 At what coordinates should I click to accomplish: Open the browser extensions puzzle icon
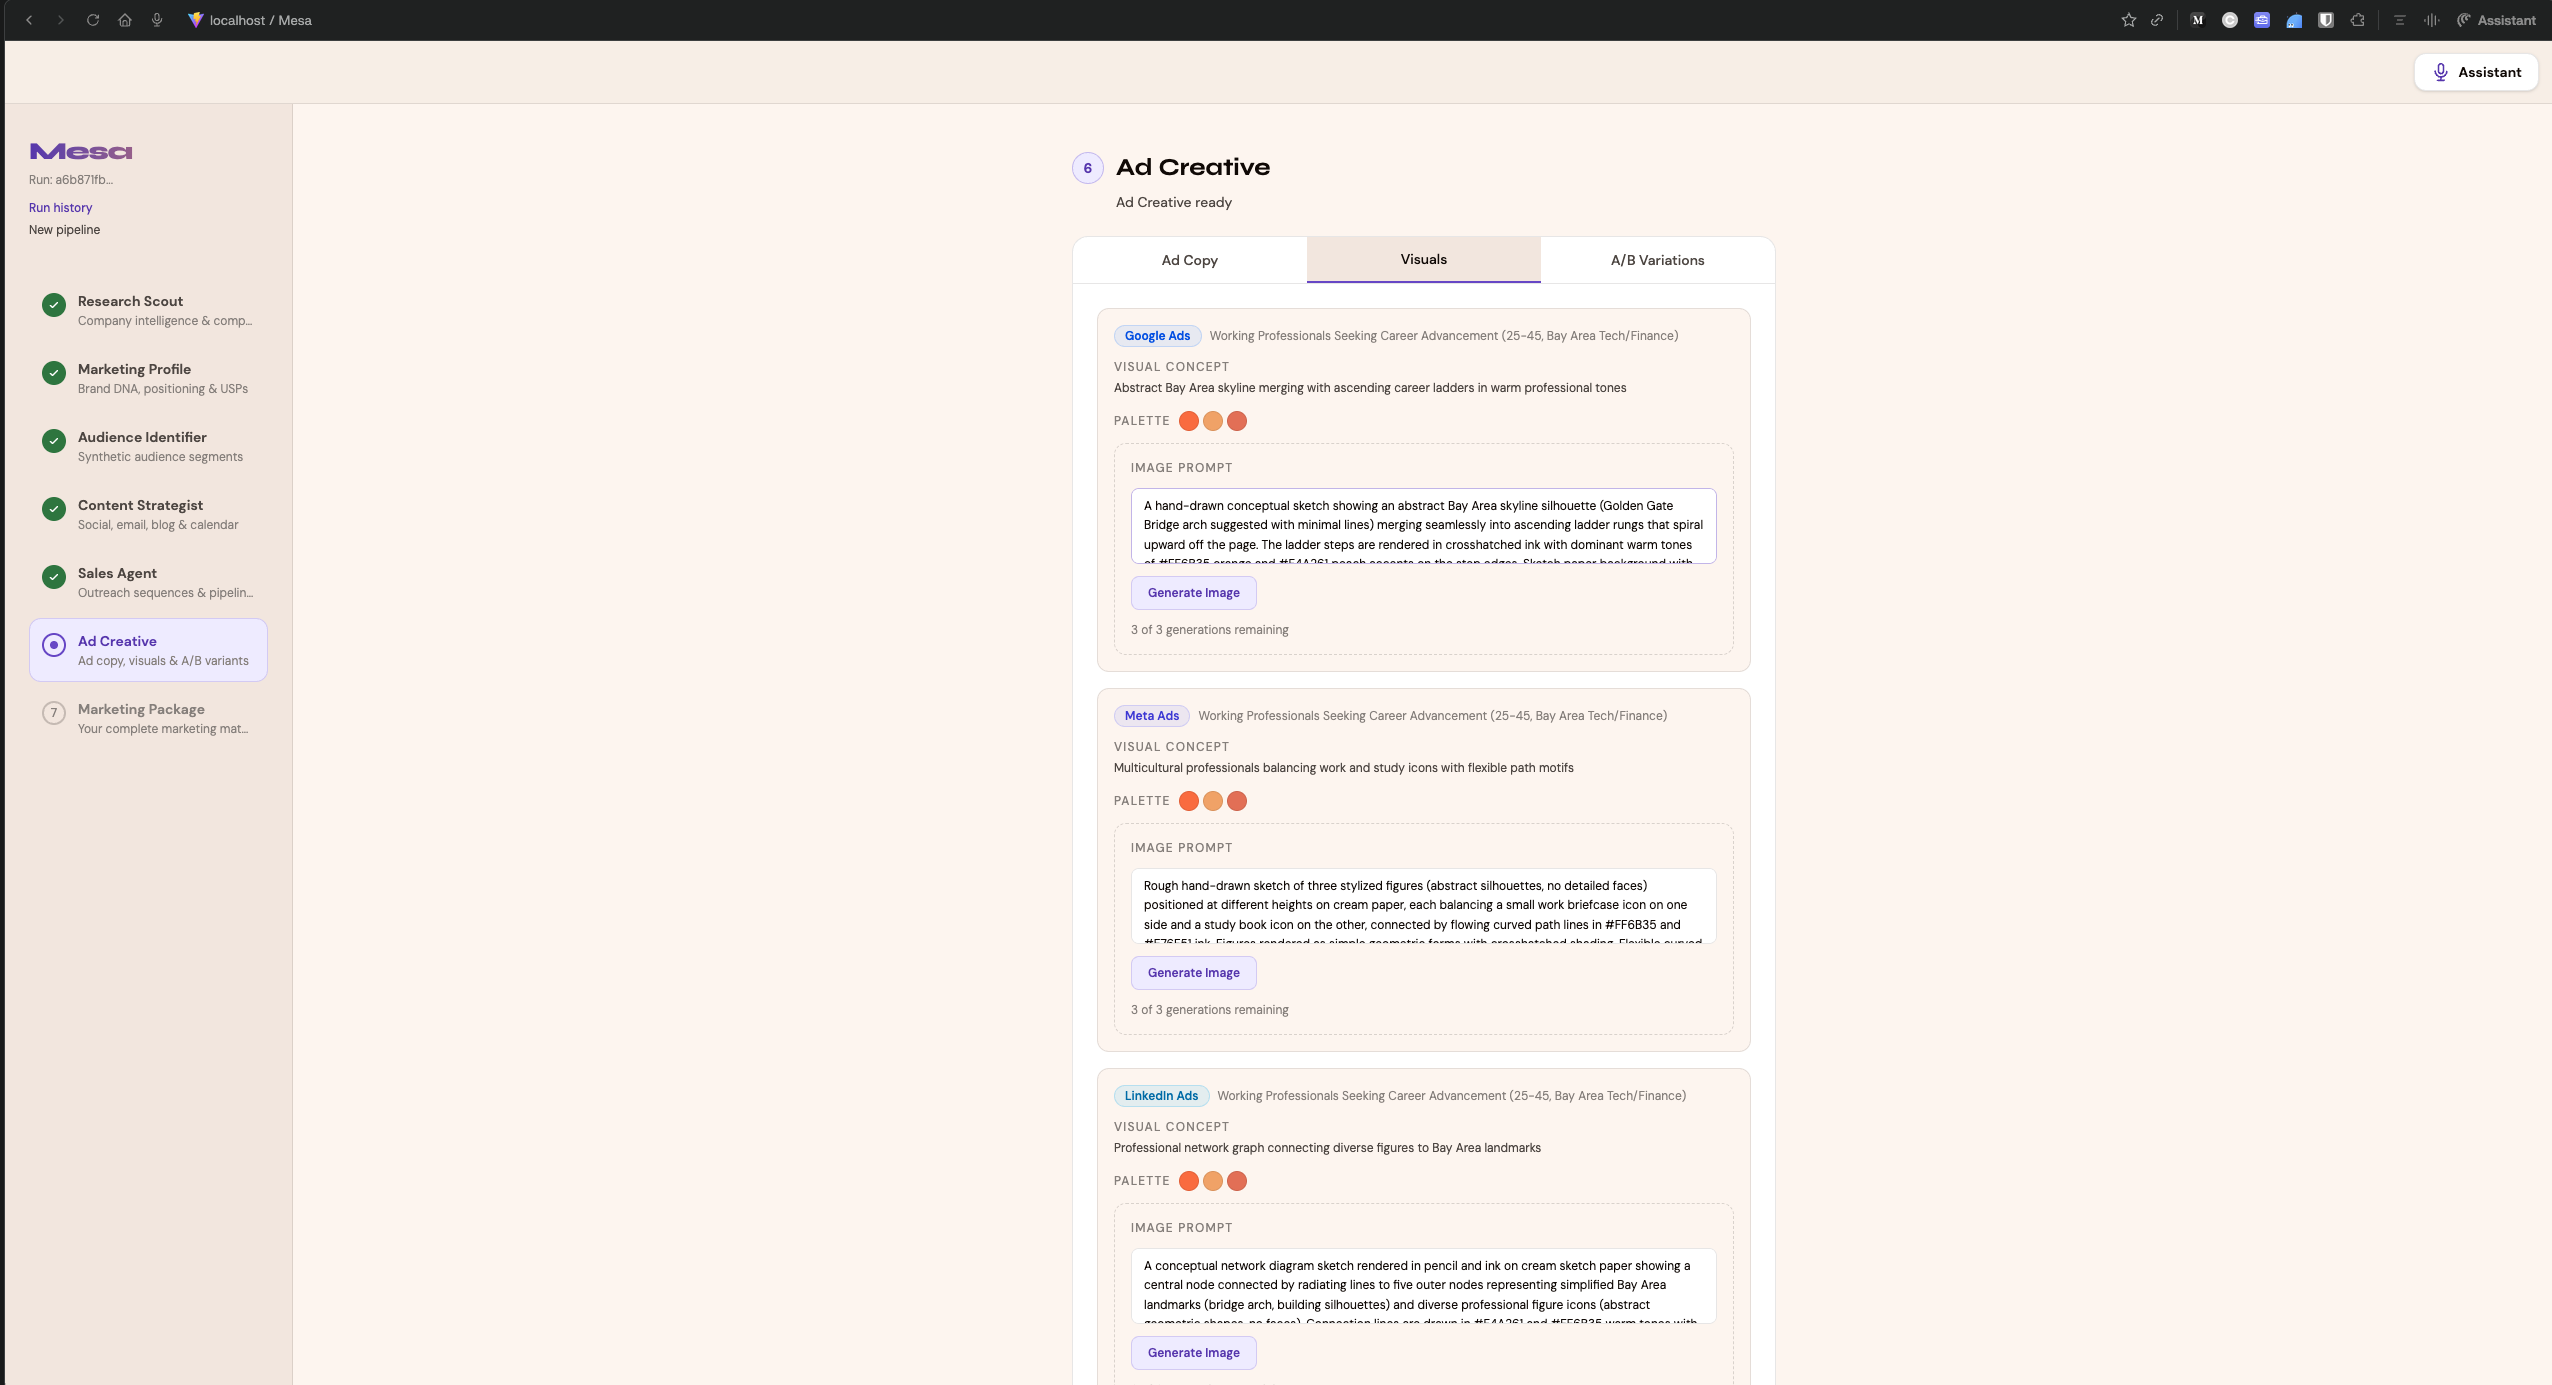(2358, 20)
